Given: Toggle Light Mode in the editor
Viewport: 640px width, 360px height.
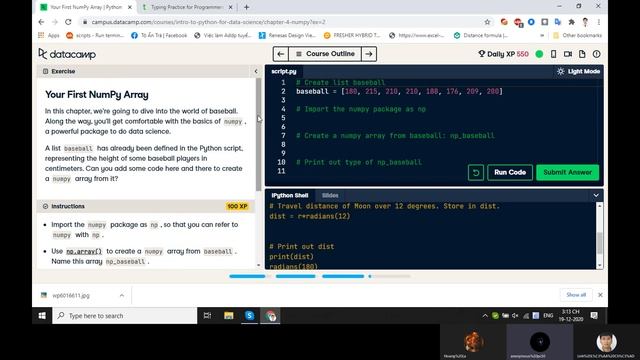Looking at the screenshot, I should tap(578, 71).
